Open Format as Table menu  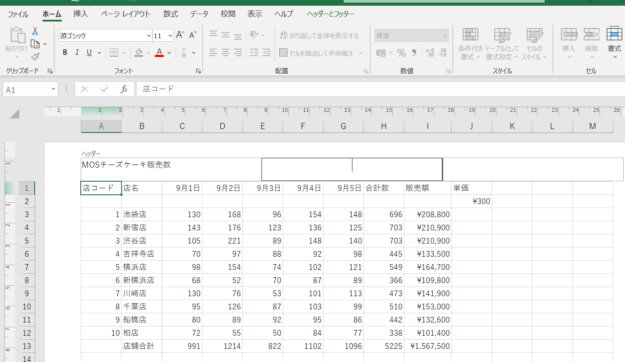[502, 44]
